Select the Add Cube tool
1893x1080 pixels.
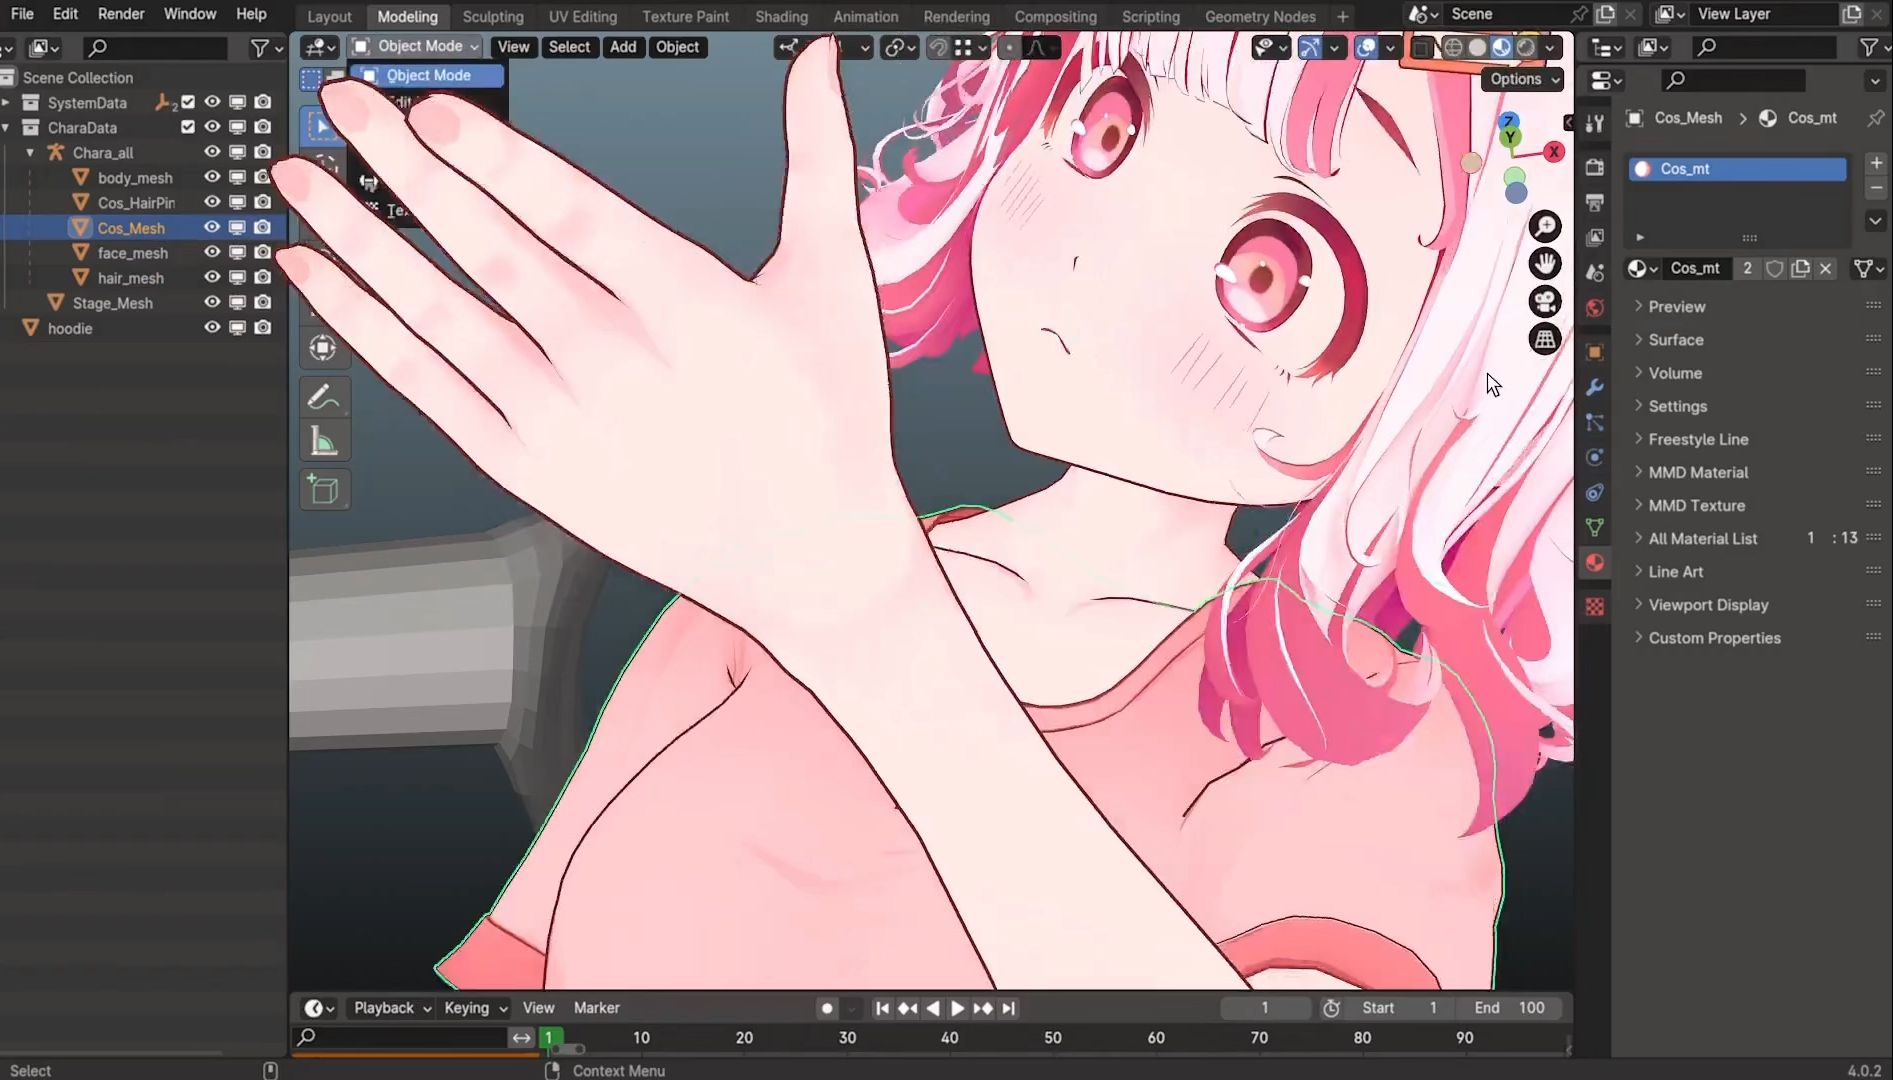(x=323, y=490)
